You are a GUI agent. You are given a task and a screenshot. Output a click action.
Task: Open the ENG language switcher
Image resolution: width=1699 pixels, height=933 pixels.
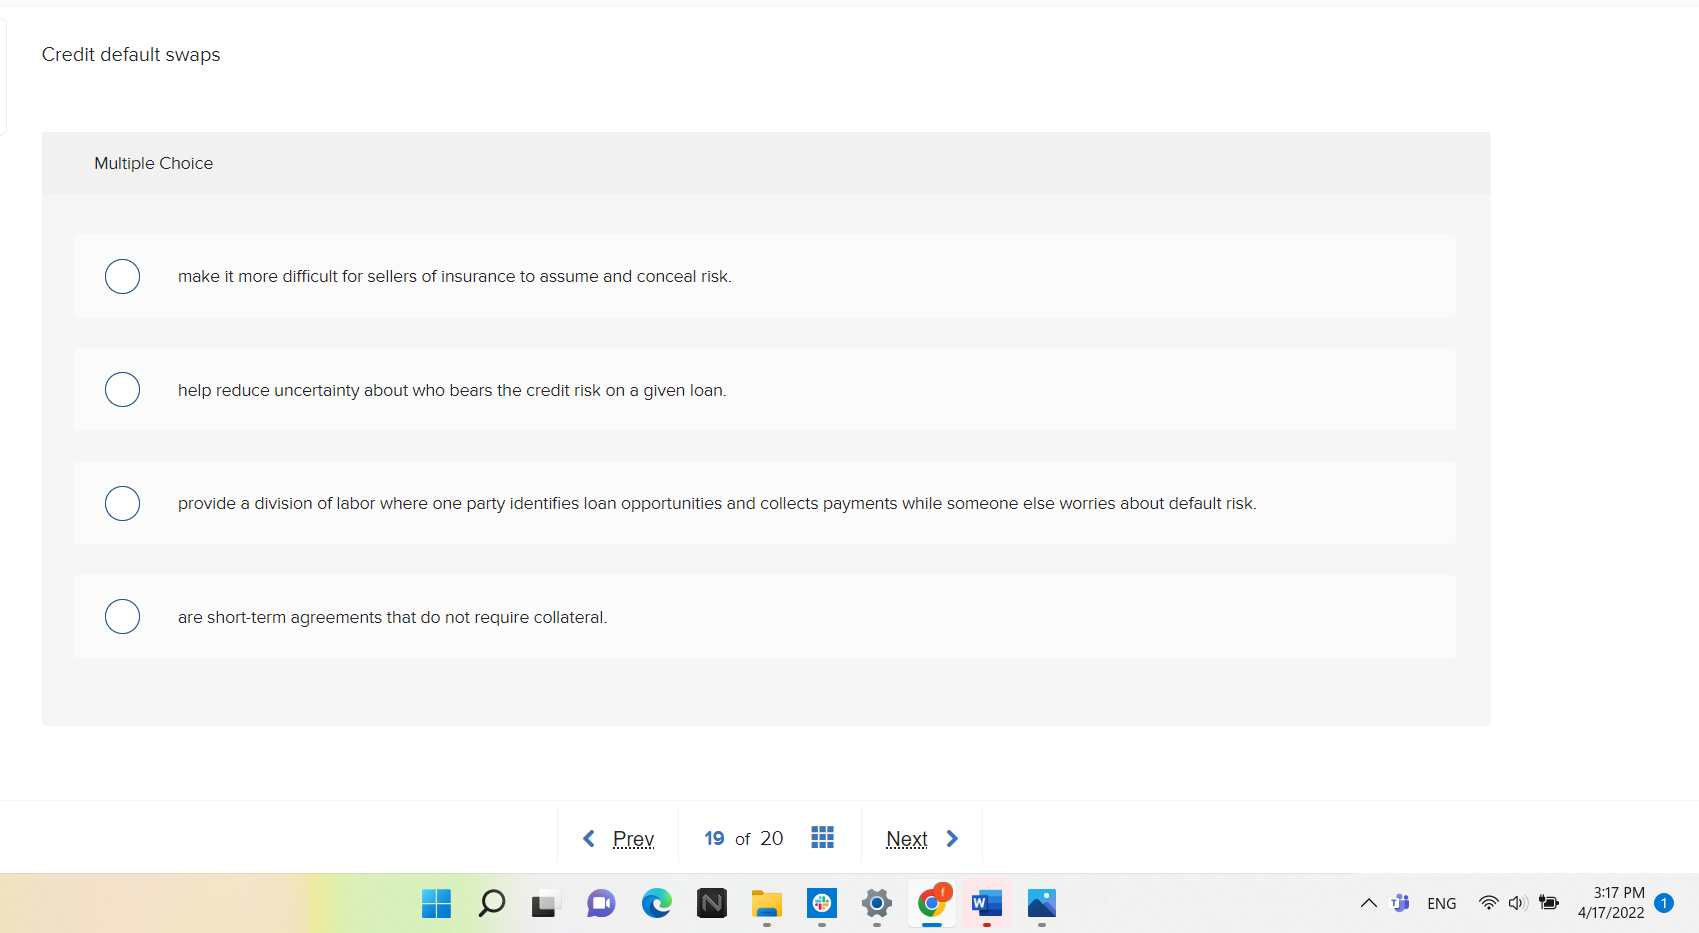tap(1441, 904)
